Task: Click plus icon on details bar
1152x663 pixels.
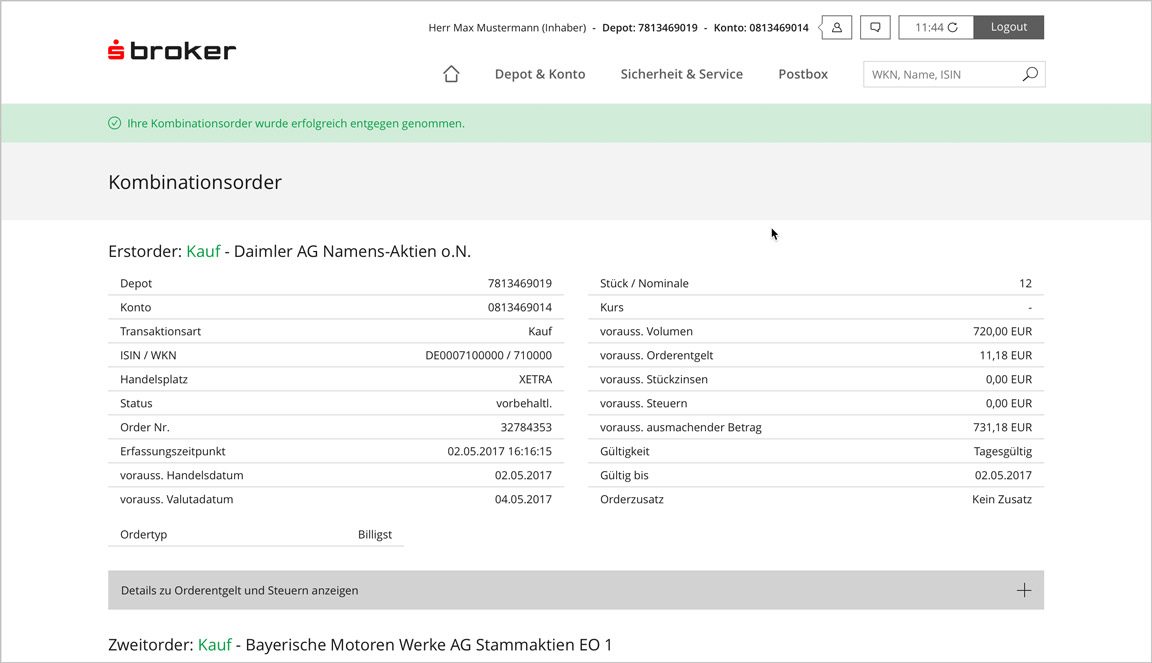Action: pos(1024,590)
